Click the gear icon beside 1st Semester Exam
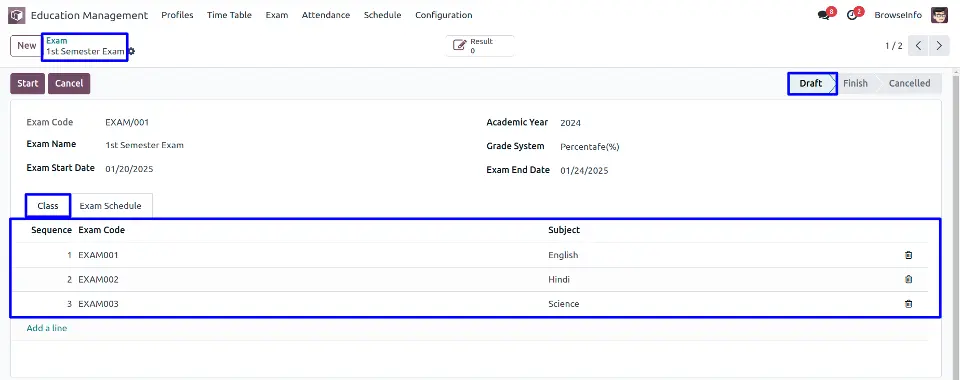The height and width of the screenshot is (380, 960). click(131, 51)
